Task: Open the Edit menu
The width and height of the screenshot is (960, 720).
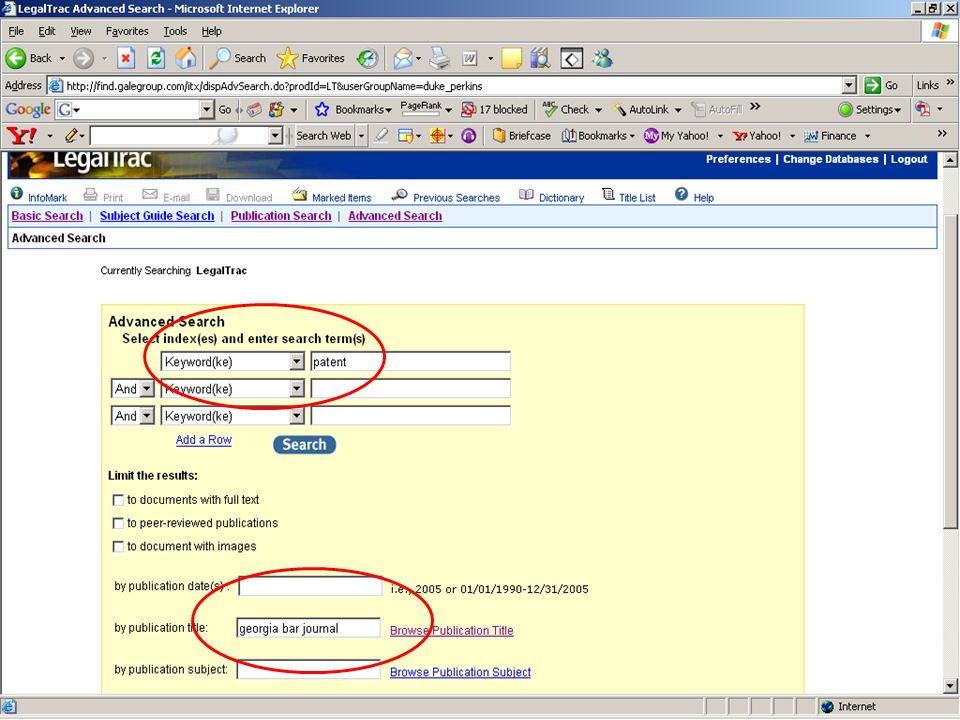Action: pos(47,31)
